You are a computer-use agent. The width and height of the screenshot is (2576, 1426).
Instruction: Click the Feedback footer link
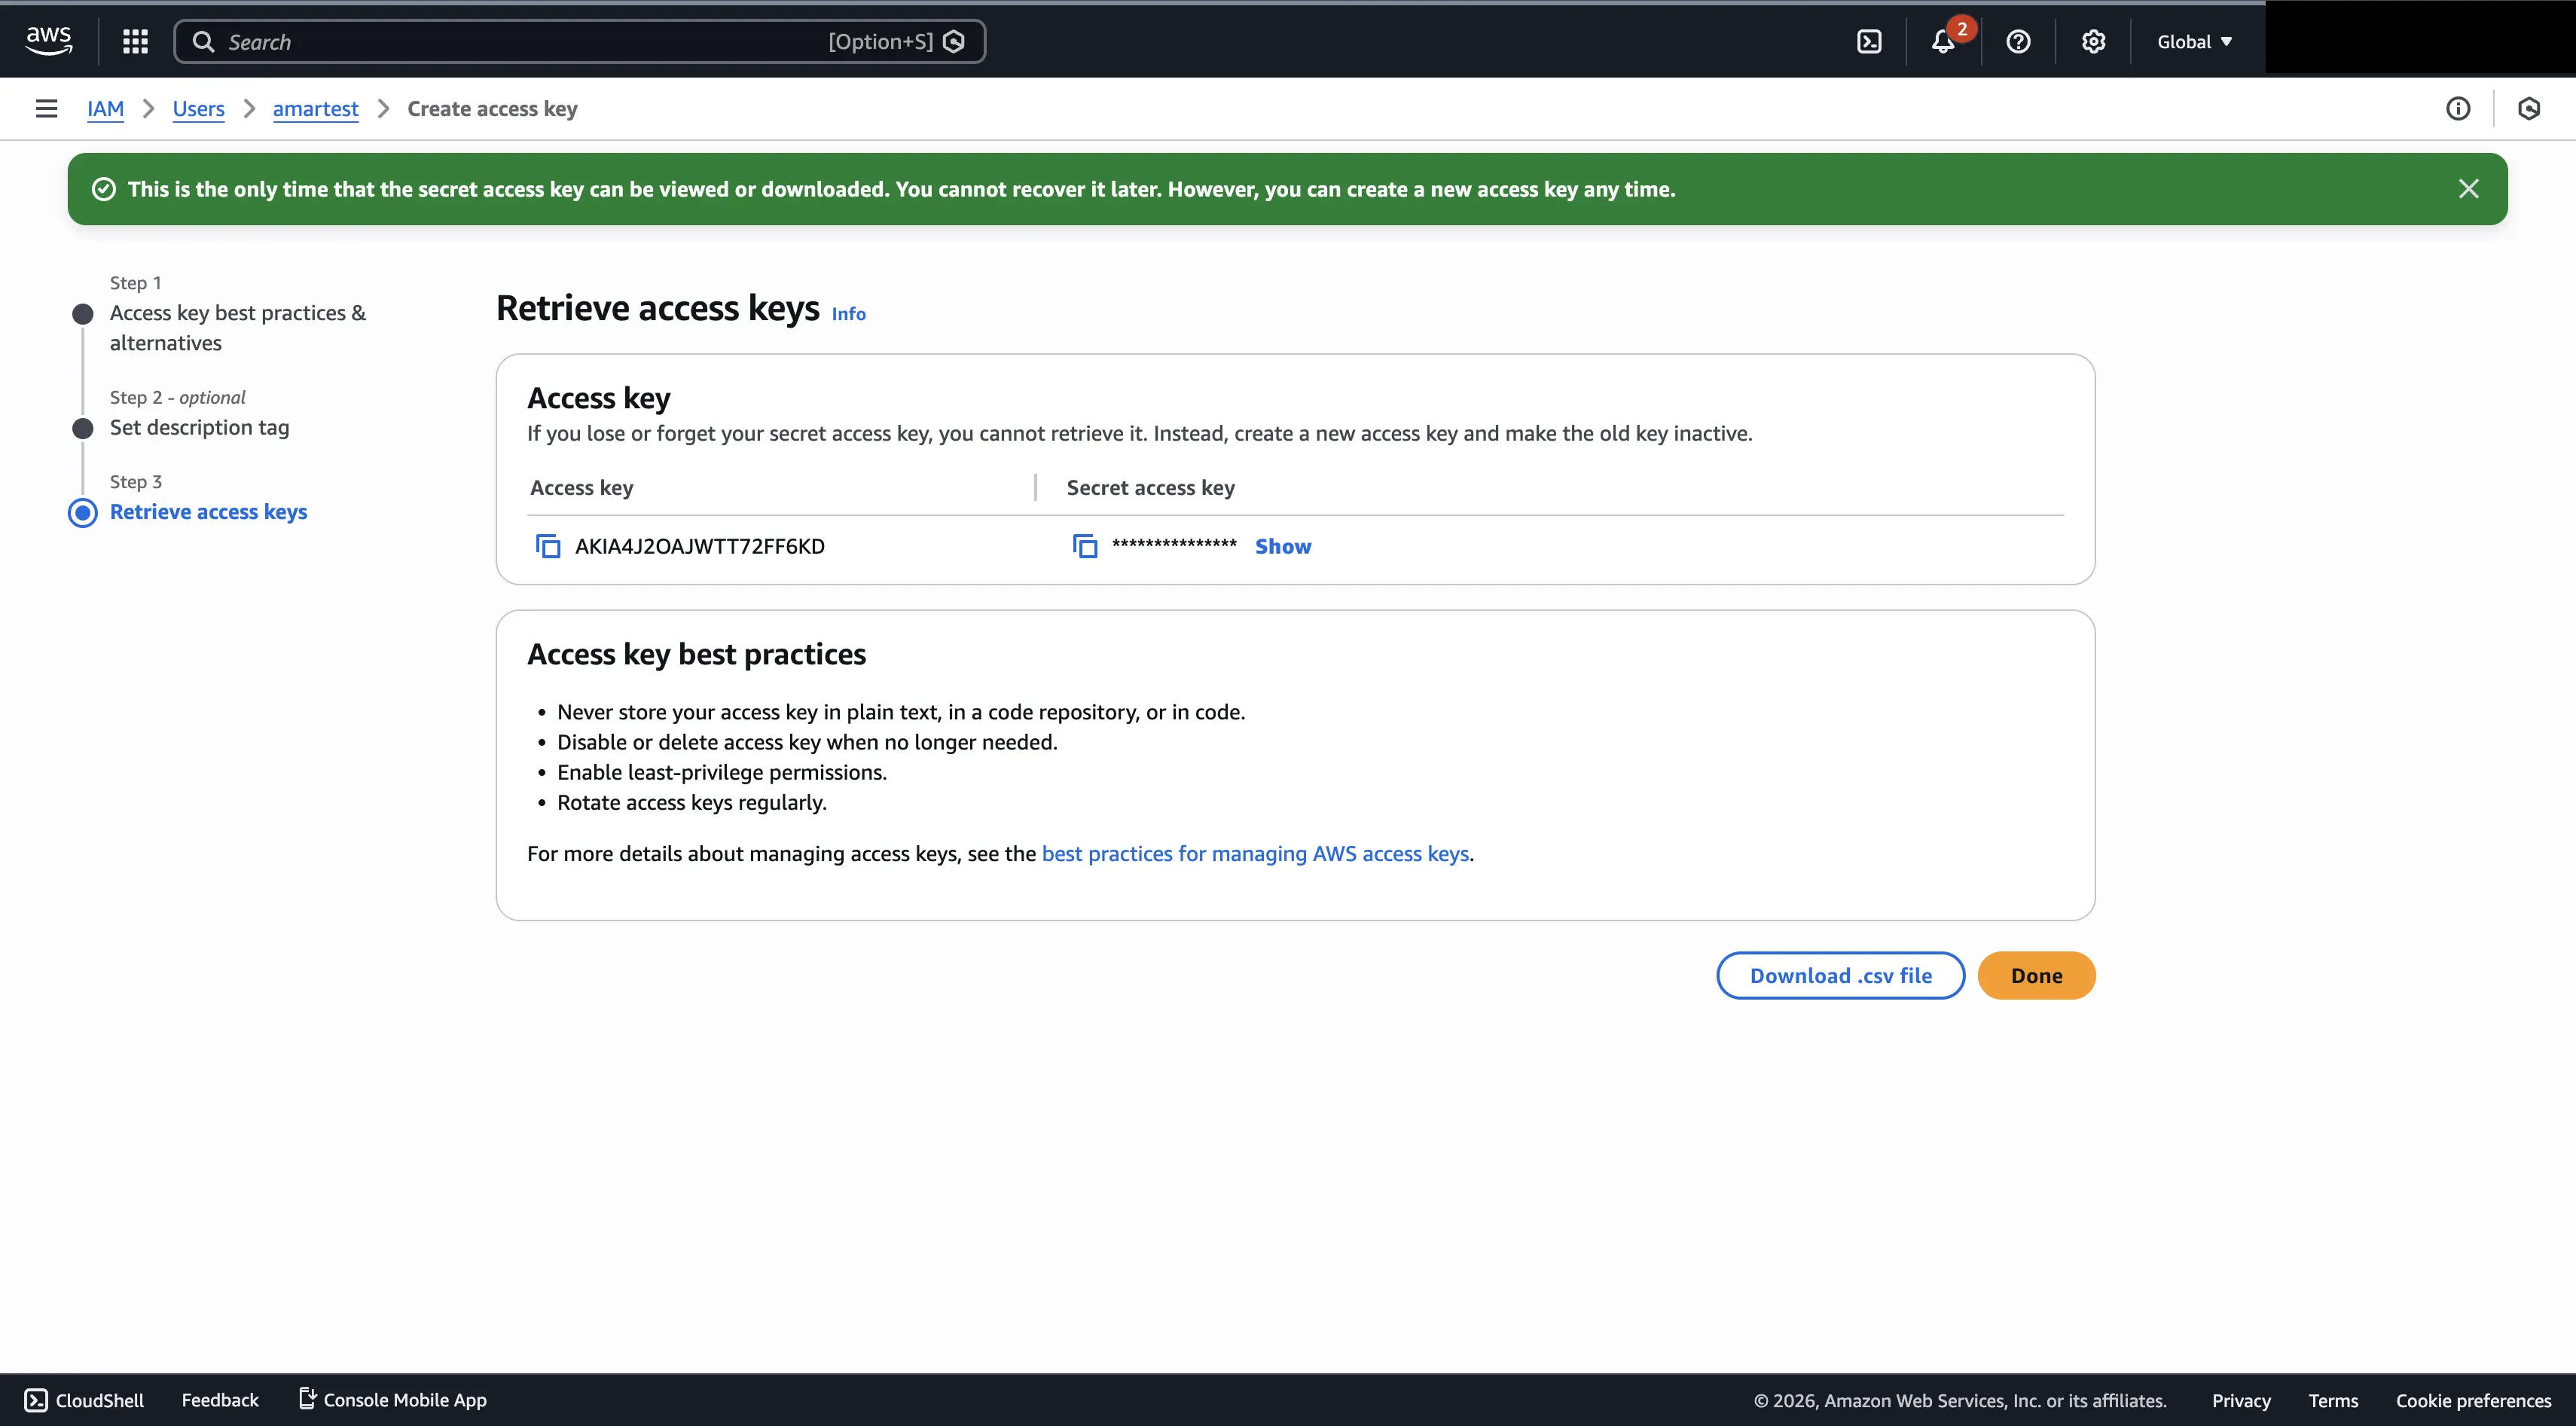click(220, 1400)
